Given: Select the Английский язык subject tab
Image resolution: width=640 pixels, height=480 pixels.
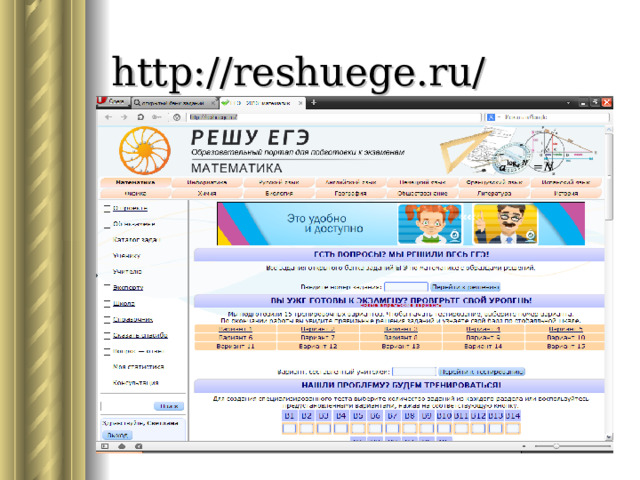Looking at the screenshot, I should click(x=351, y=182).
